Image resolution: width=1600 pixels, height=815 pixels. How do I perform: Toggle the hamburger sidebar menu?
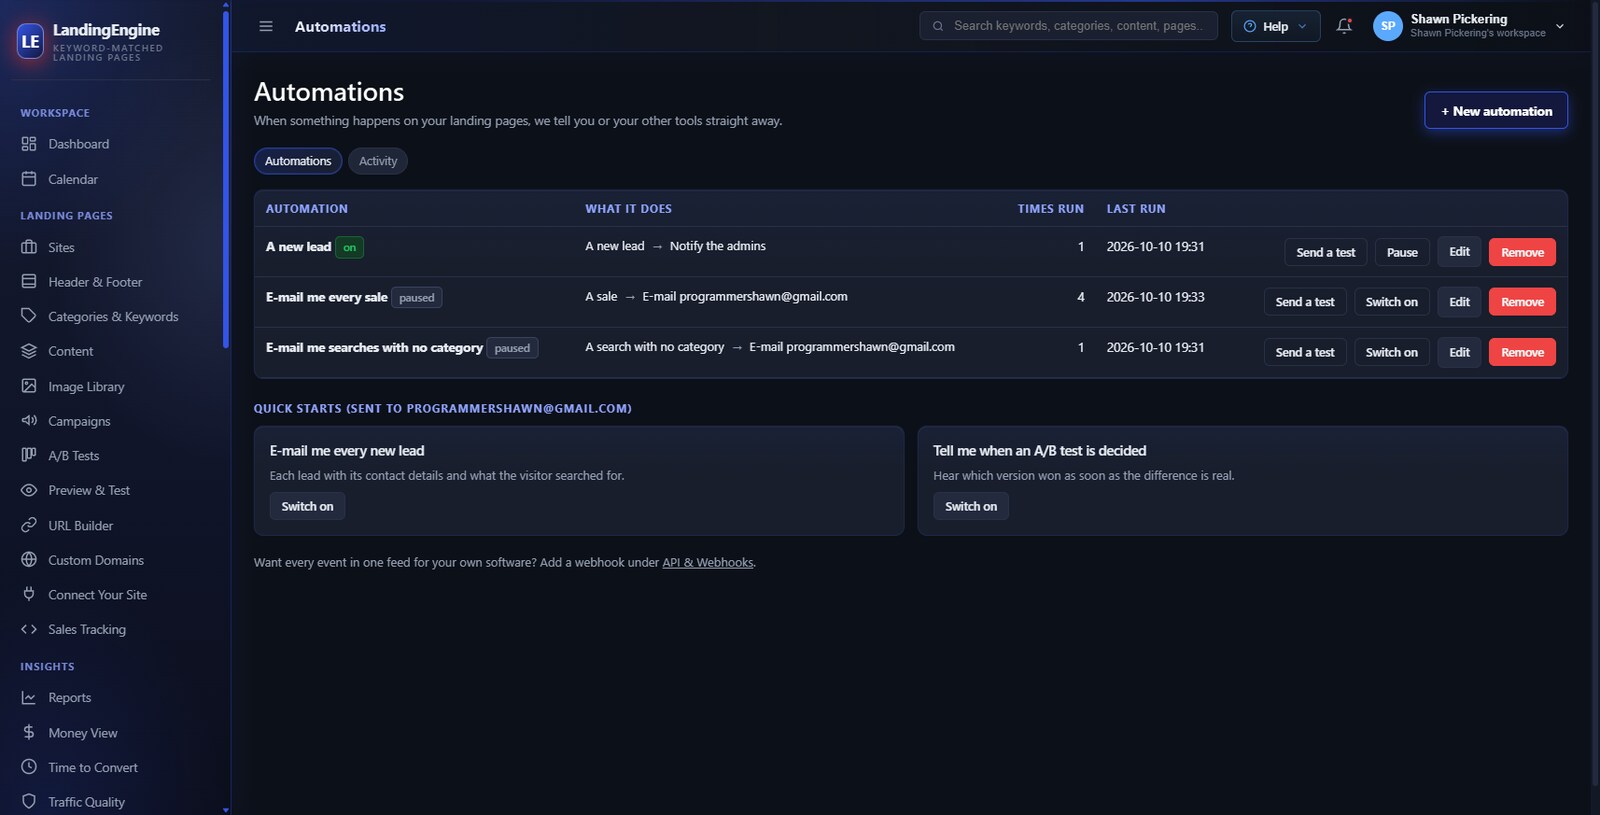point(266,26)
